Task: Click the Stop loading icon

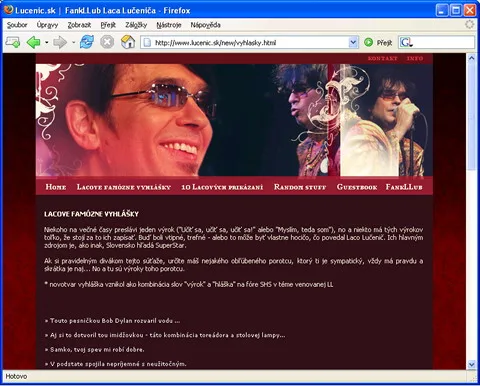Action: point(107,42)
